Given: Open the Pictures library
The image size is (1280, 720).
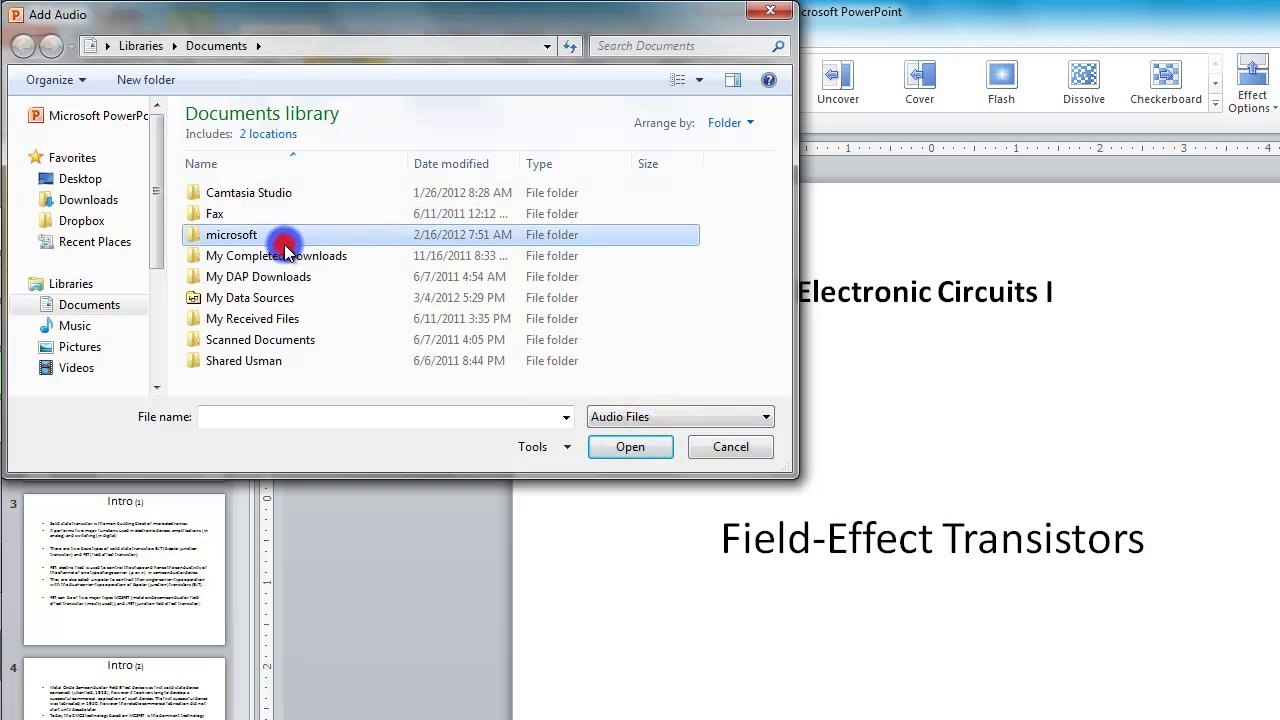Looking at the screenshot, I should coord(79,347).
